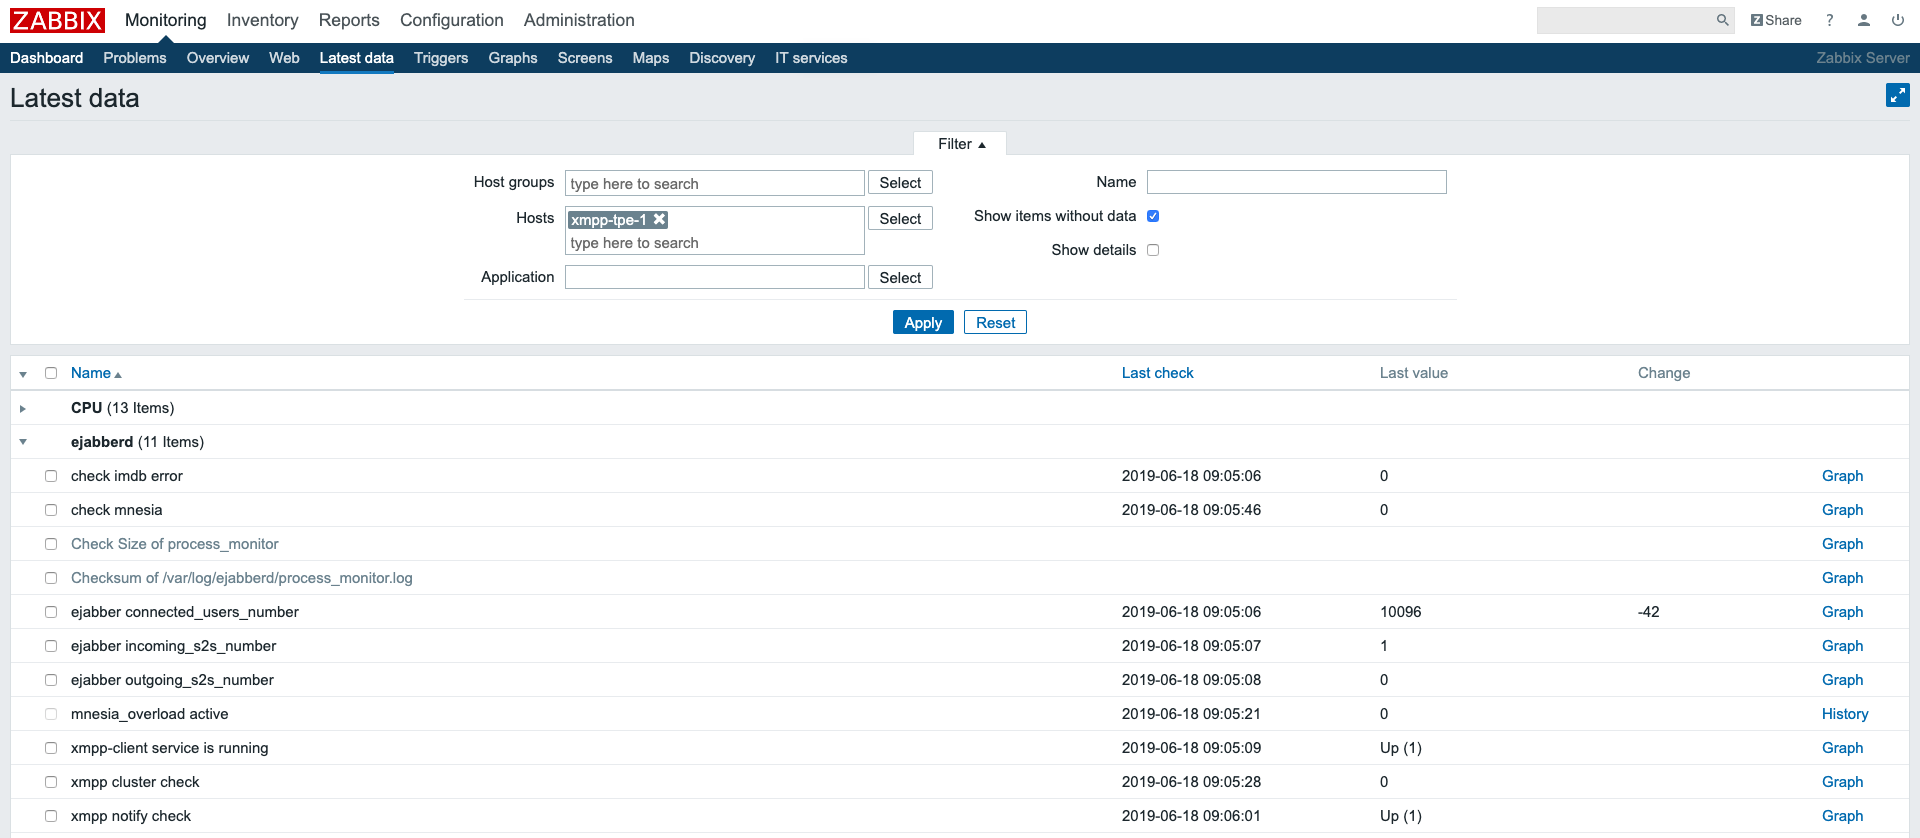The height and width of the screenshot is (838, 1920).
Task: Uncheck Show items without data
Action: (1153, 216)
